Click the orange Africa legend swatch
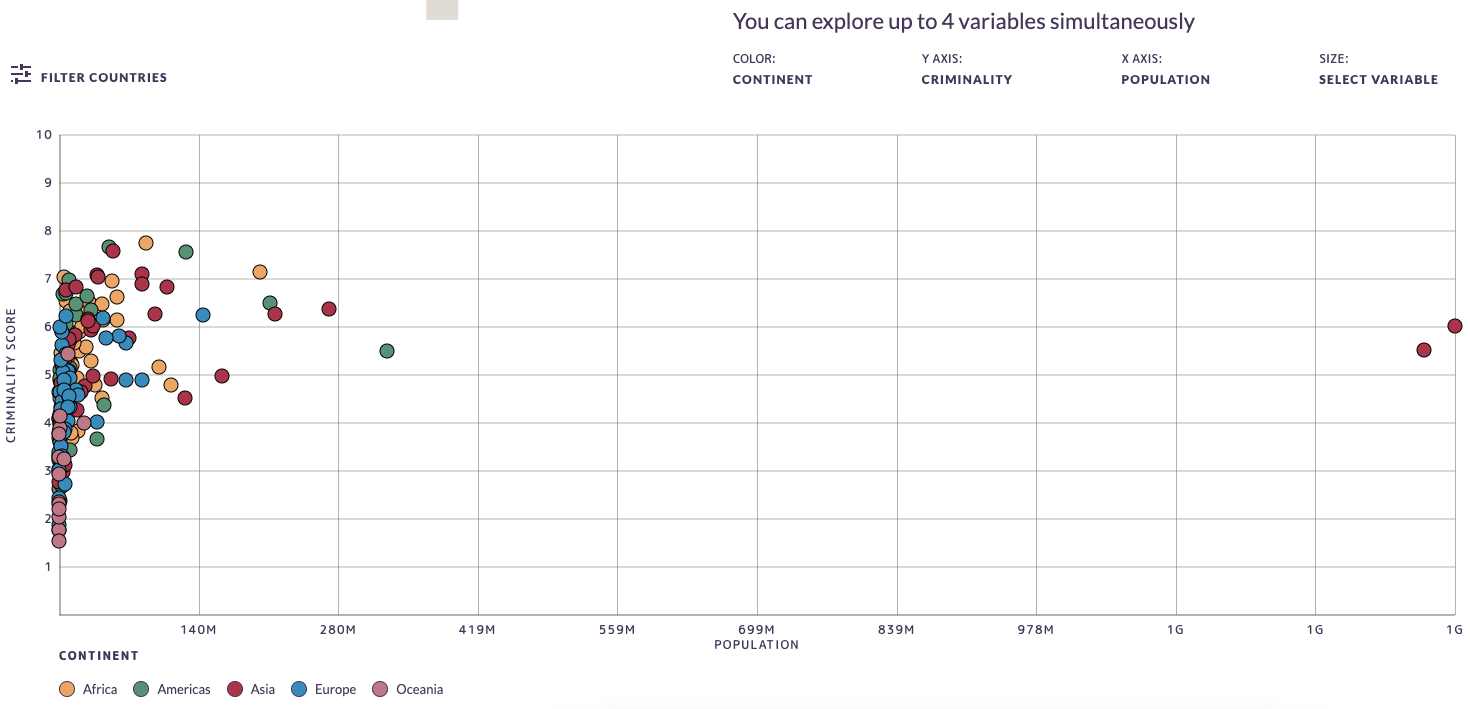 click(x=68, y=689)
